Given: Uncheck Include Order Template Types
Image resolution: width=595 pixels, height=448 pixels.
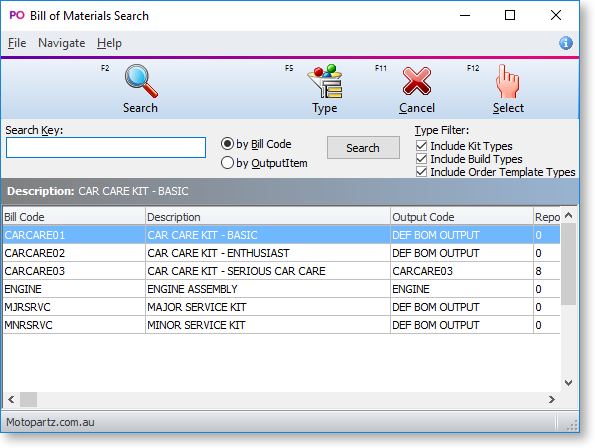Looking at the screenshot, I should pos(421,172).
